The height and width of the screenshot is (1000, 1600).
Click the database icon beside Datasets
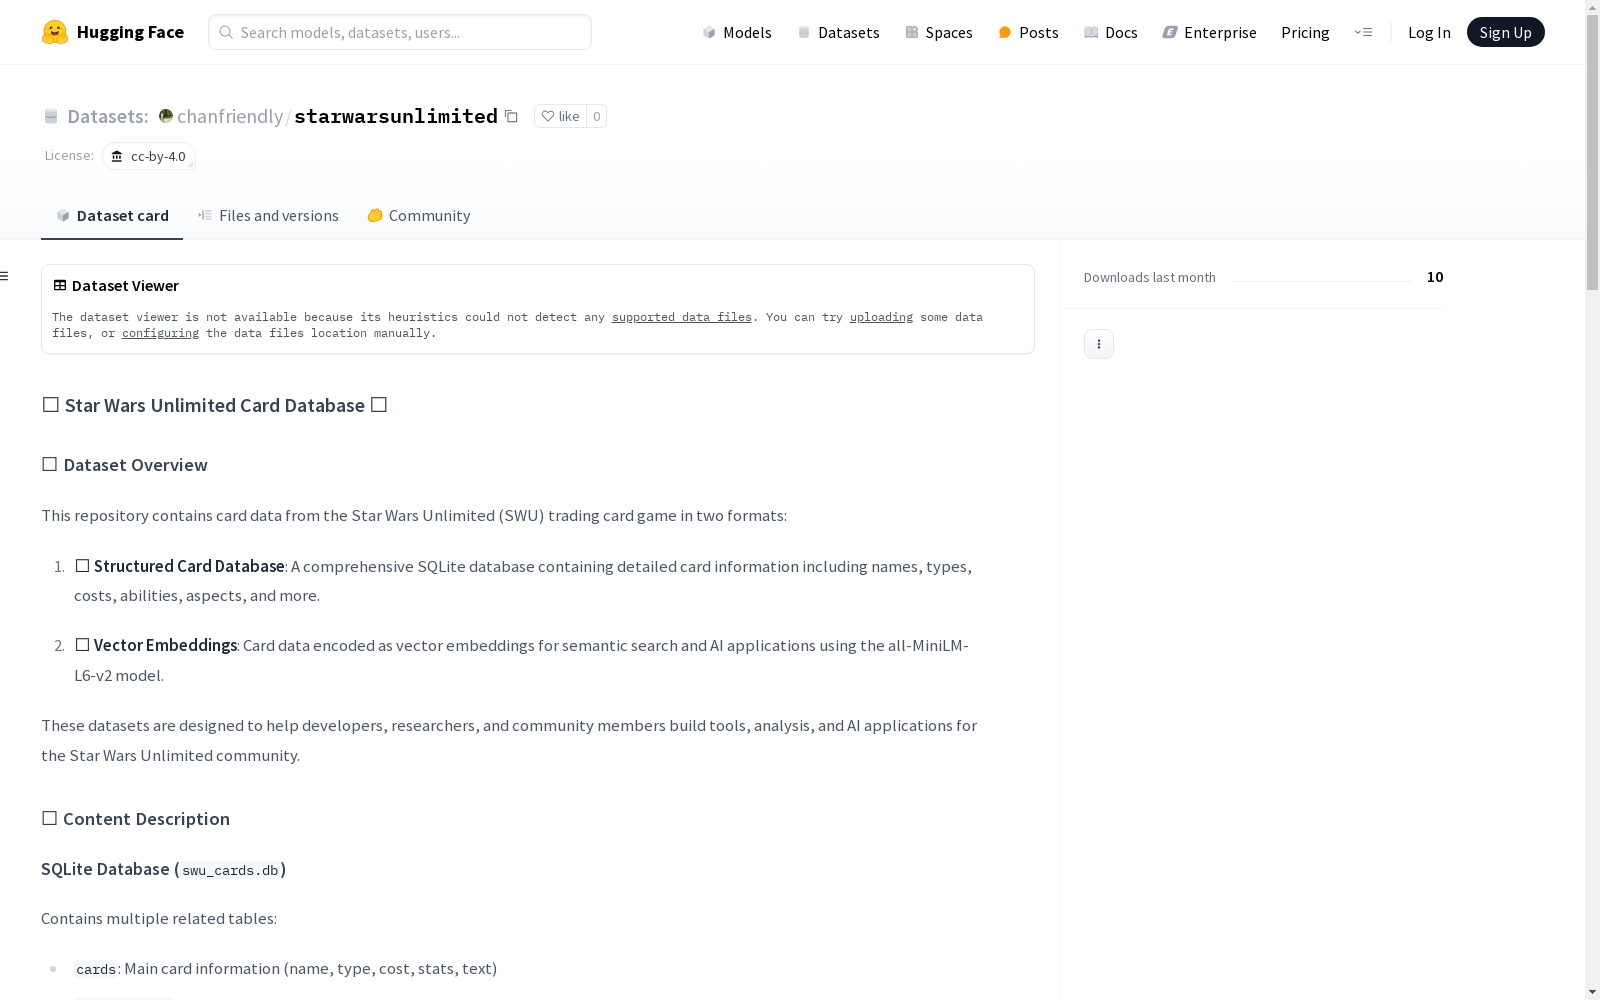point(51,116)
